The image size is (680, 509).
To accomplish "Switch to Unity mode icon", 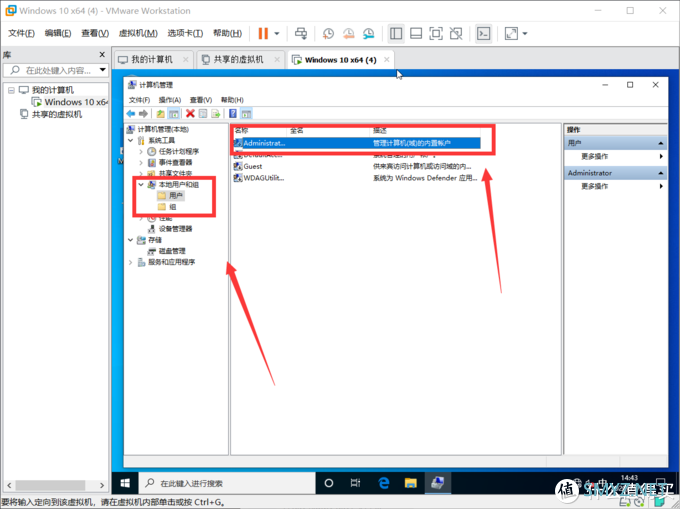I will [x=456, y=33].
